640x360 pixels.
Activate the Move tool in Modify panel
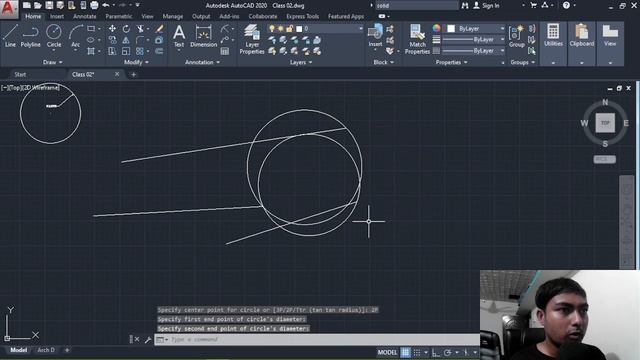click(x=112, y=29)
